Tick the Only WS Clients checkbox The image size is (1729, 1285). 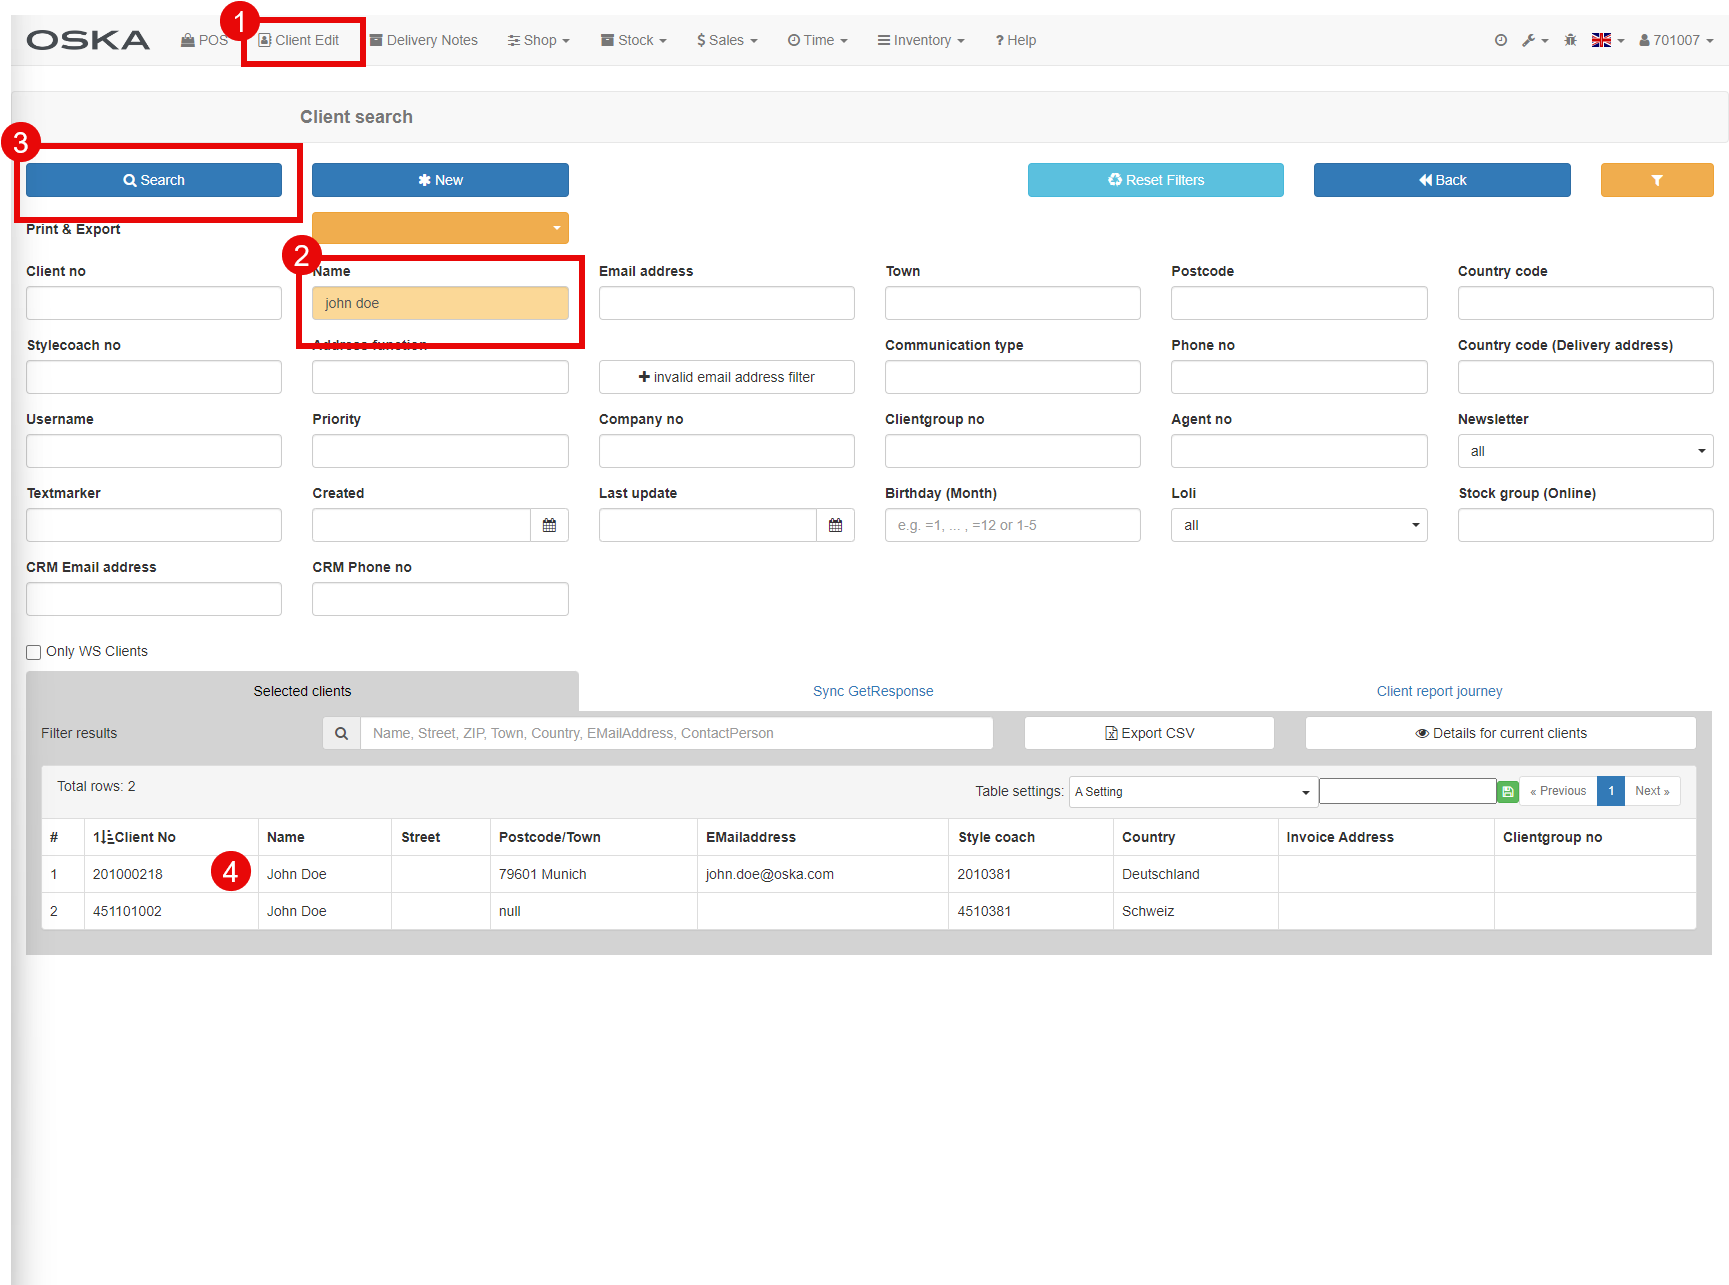[34, 652]
